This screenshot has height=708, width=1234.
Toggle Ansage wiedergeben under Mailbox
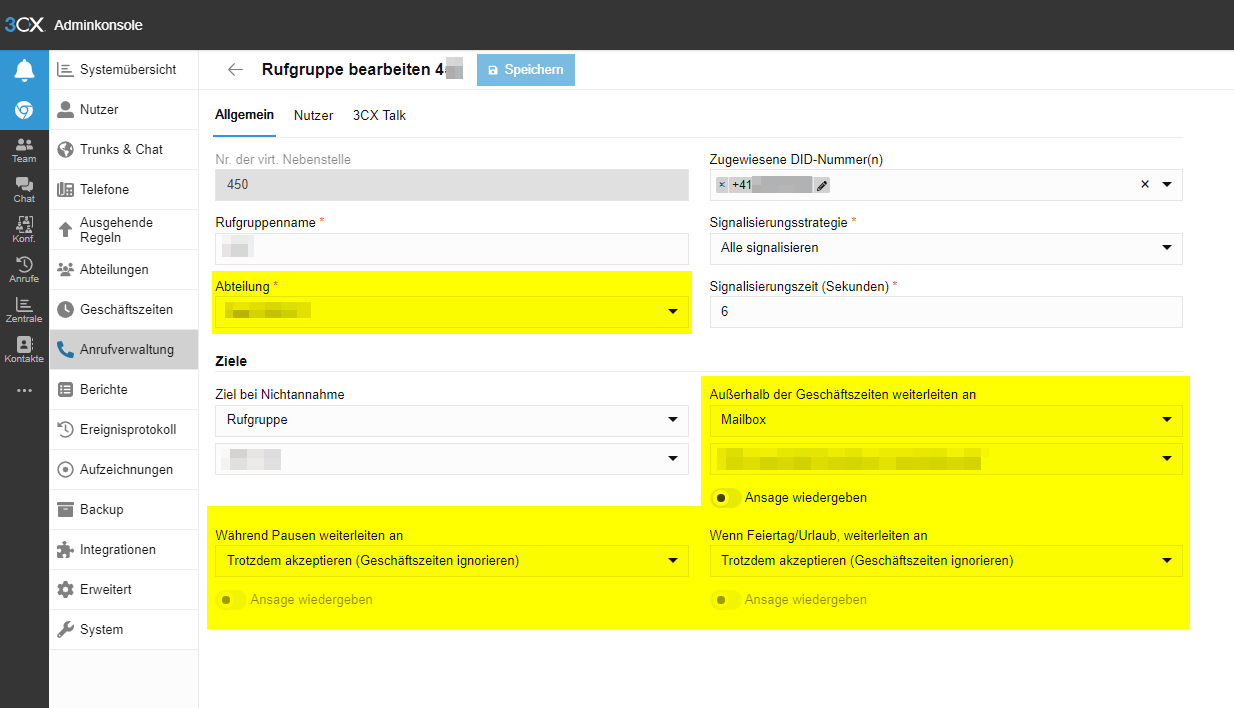click(727, 497)
